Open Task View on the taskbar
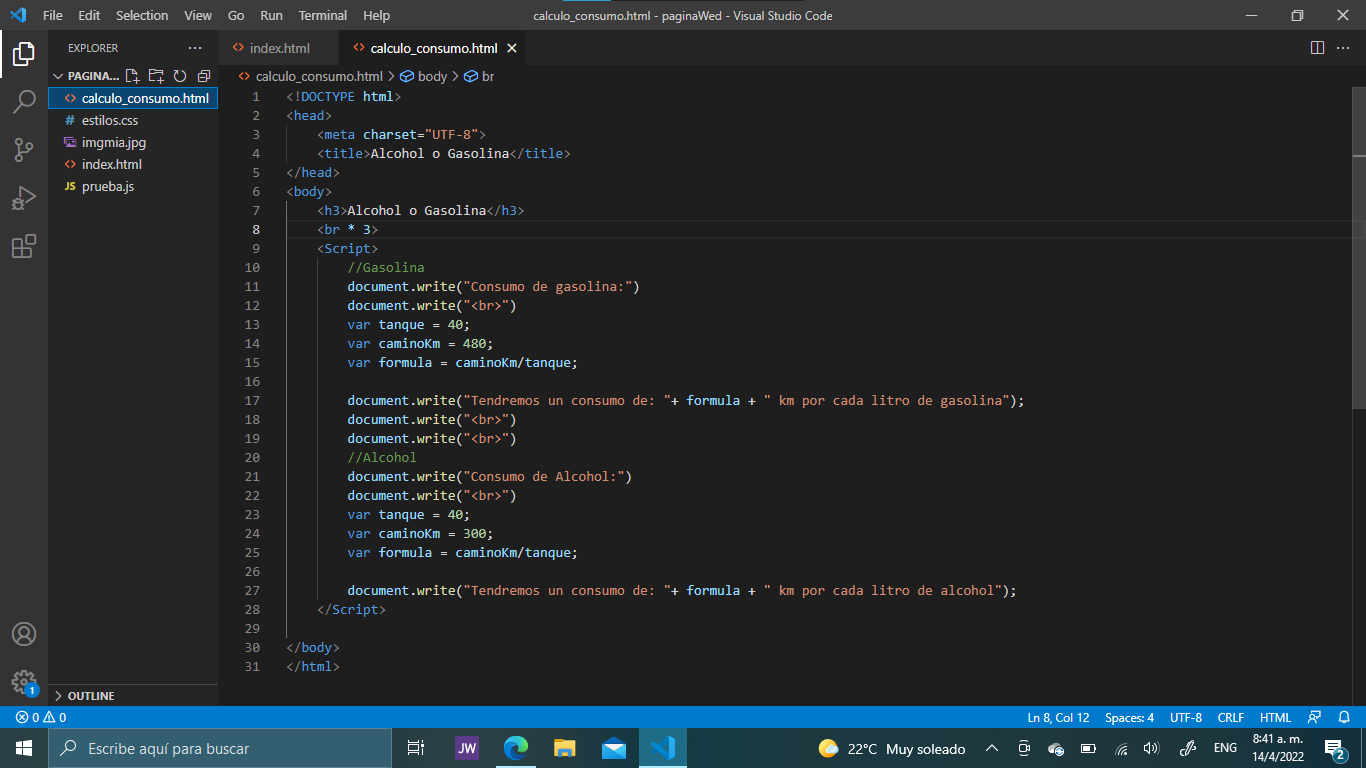Viewport: 1366px width, 768px height. point(416,748)
